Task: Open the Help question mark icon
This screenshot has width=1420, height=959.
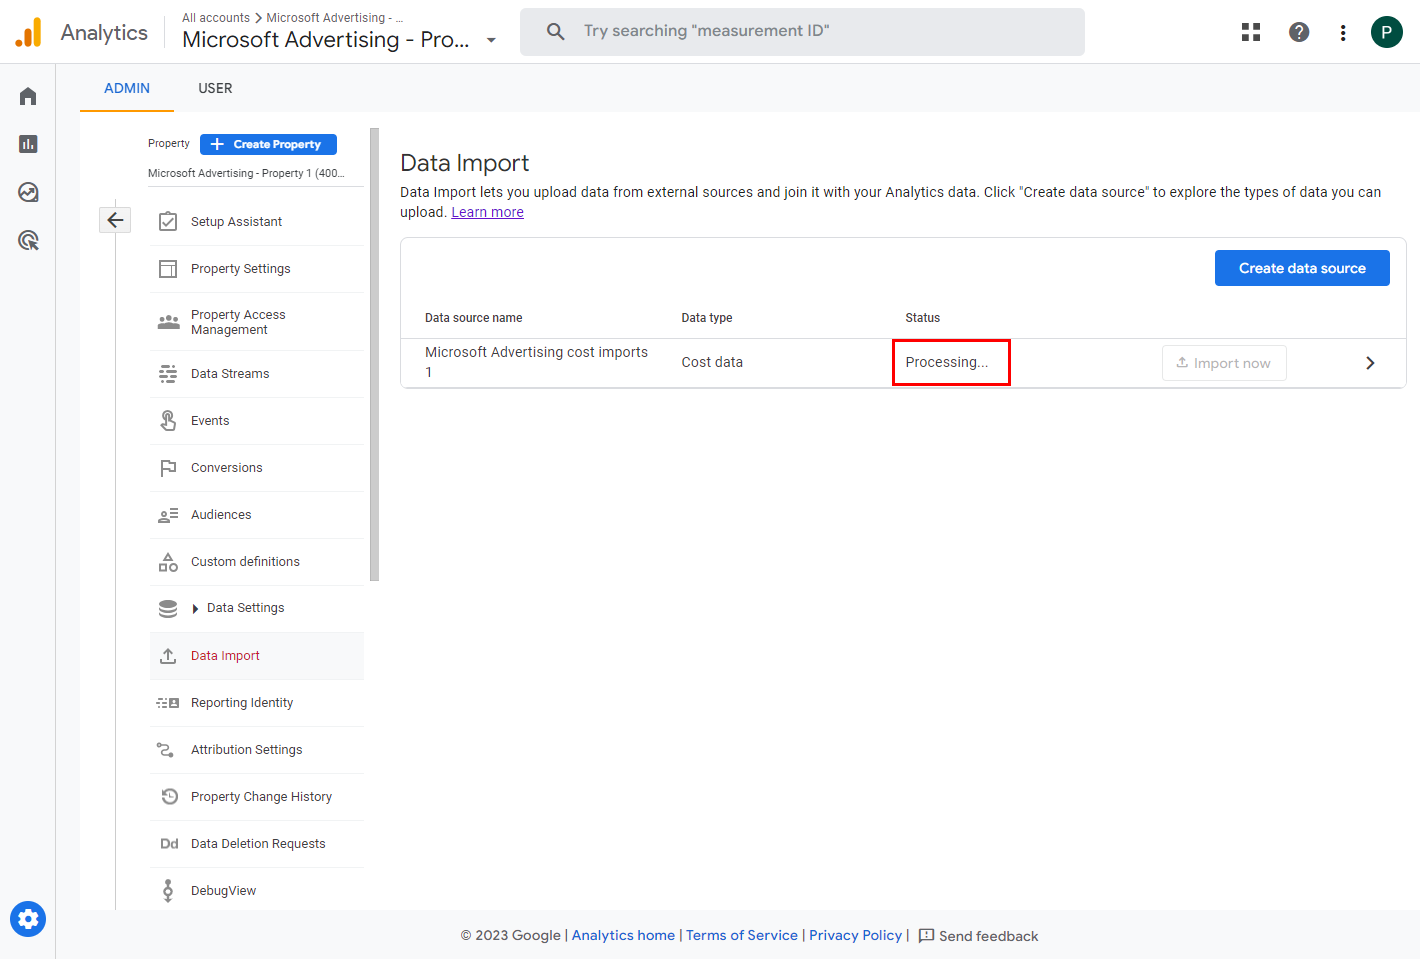Action: pyautogui.click(x=1299, y=32)
